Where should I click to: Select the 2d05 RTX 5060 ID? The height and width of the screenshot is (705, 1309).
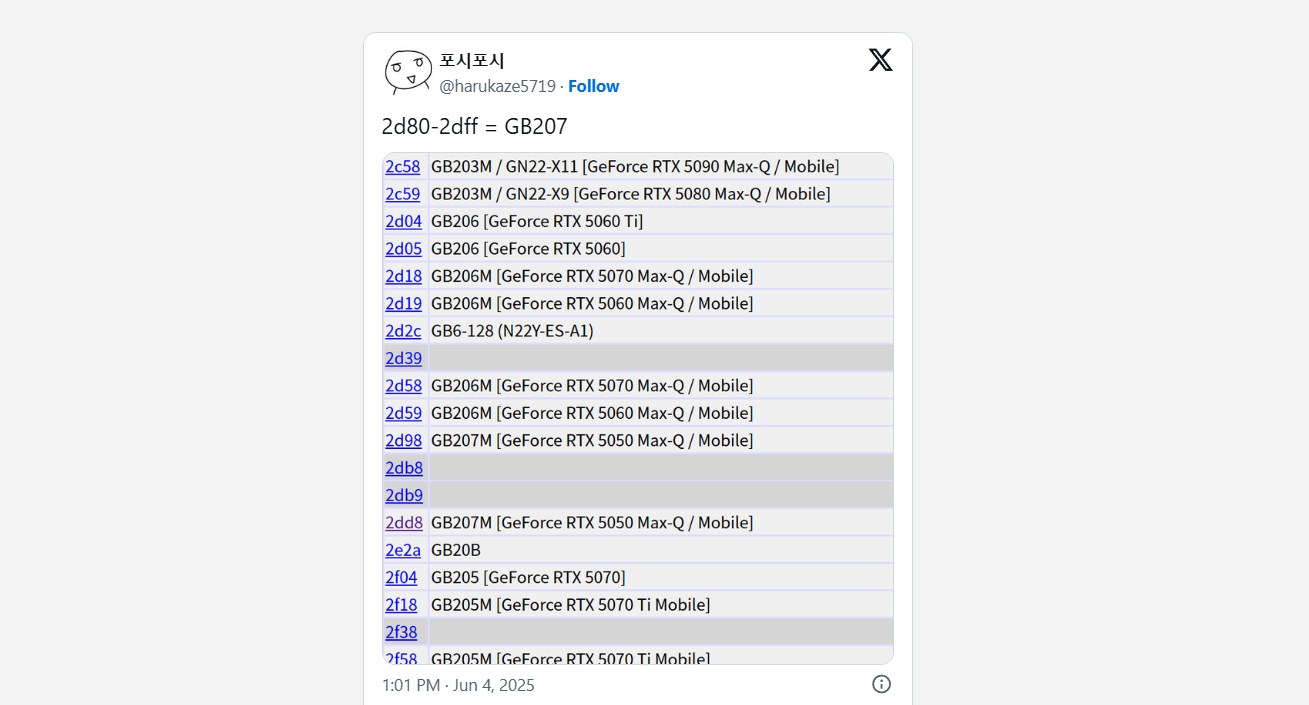pyautogui.click(x=403, y=248)
